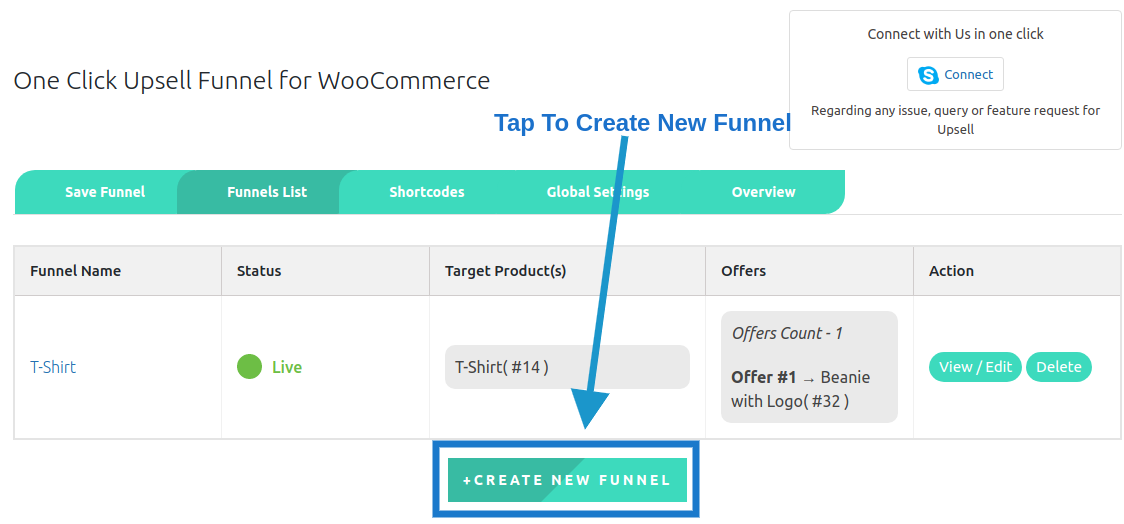Viewport: 1124px width, 524px height.
Task: Click the One Click Upsell Funnel heading
Action: tap(252, 80)
